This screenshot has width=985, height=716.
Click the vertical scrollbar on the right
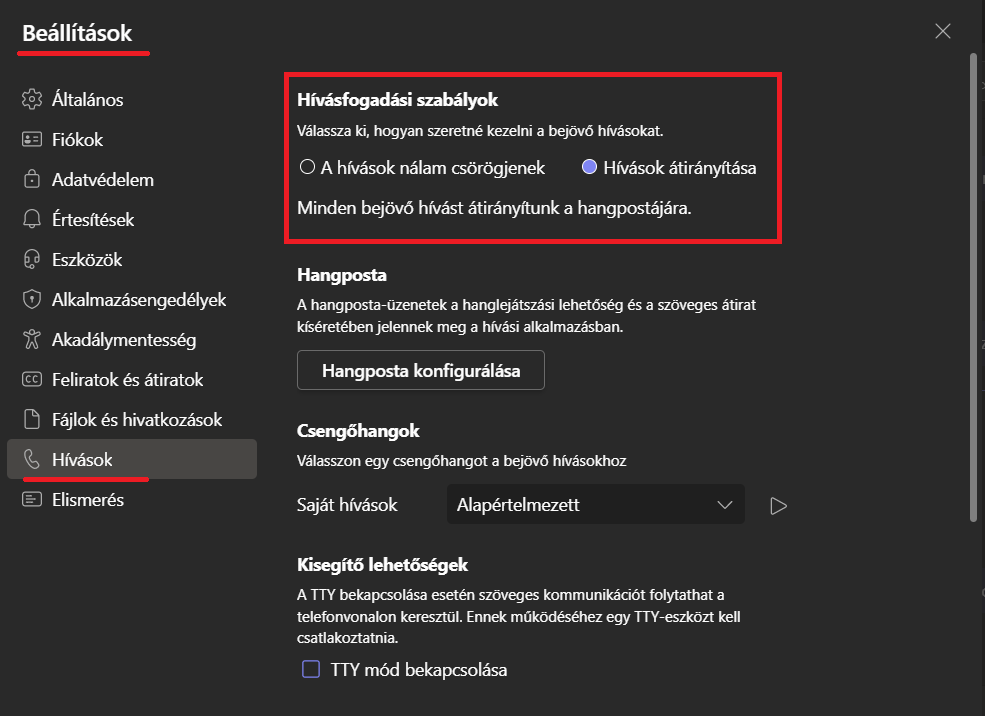point(974,288)
